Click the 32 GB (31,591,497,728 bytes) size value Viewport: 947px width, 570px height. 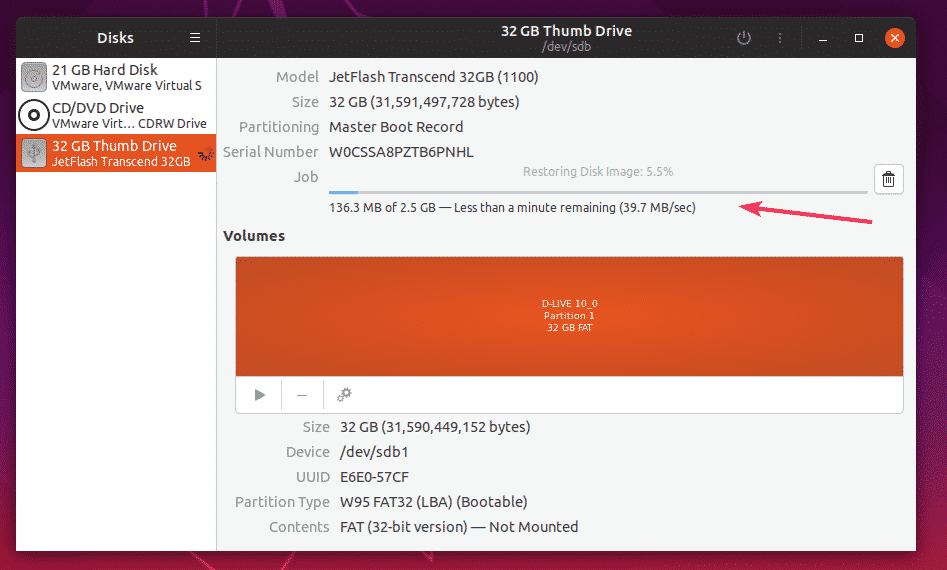[x=424, y=102]
